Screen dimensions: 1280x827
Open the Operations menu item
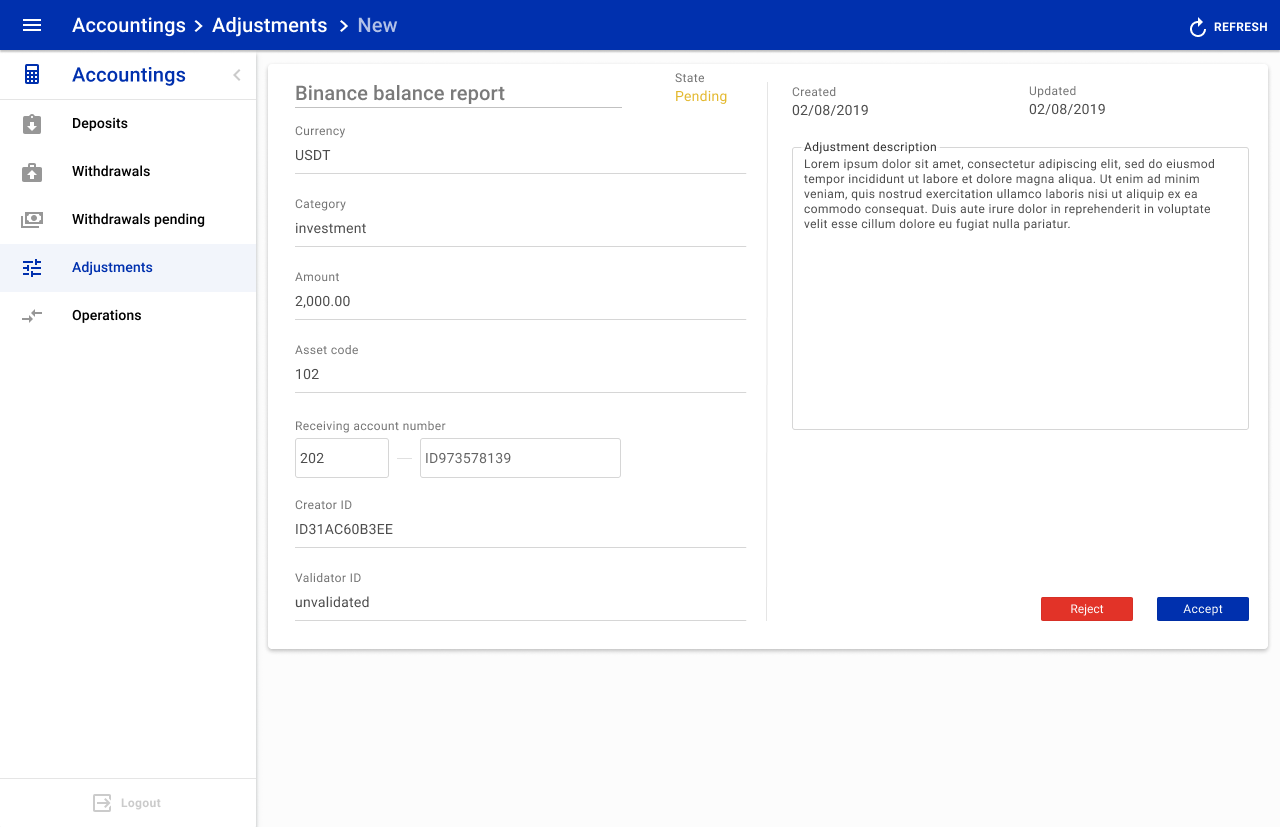point(128,316)
